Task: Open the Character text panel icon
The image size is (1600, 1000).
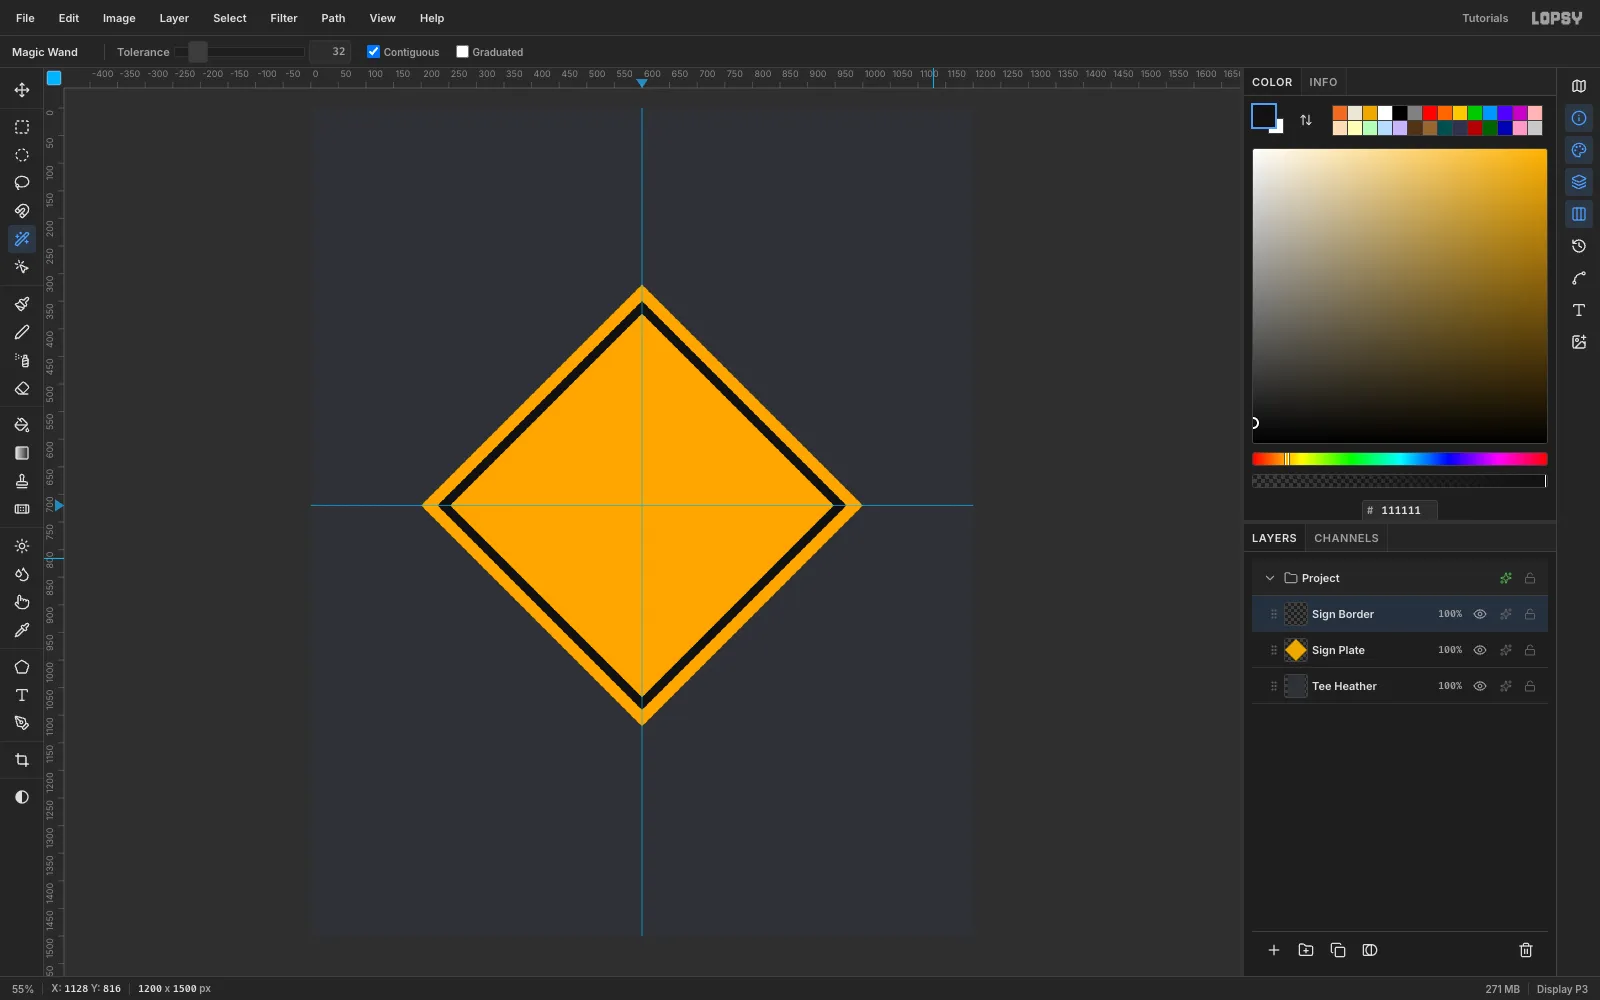Action: tap(1579, 310)
